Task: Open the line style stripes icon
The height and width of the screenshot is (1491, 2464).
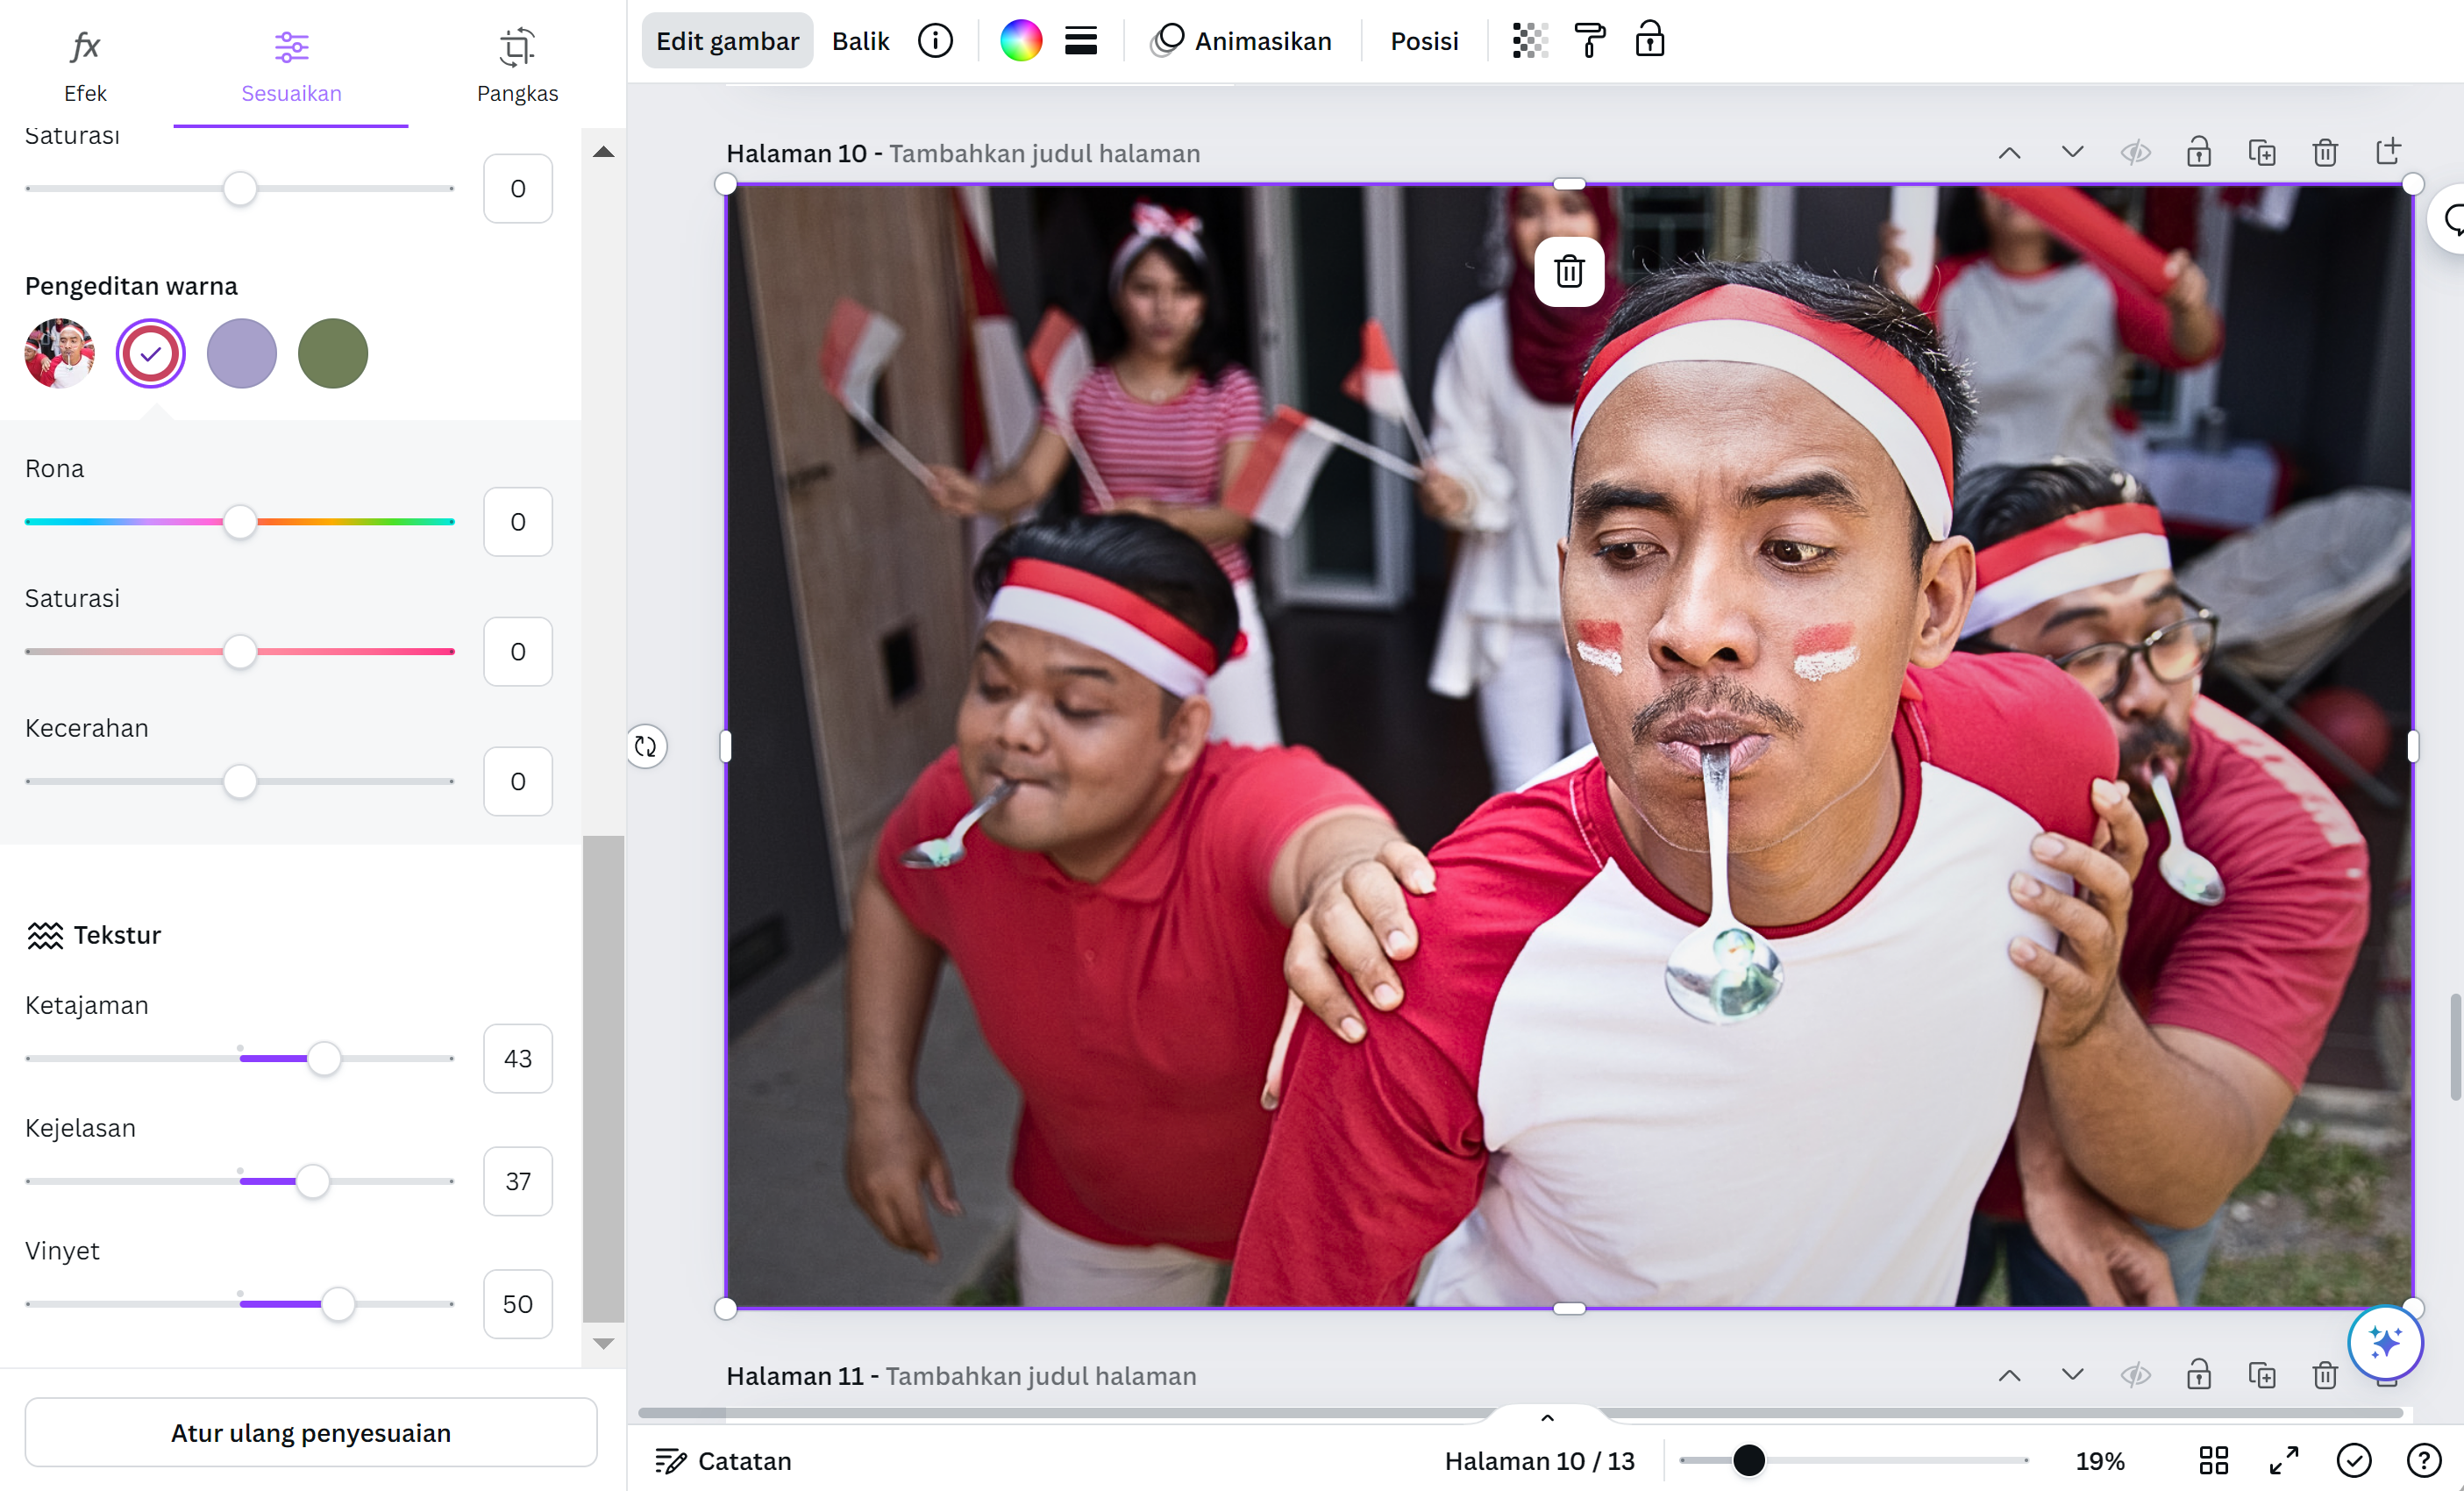Action: 1081,41
